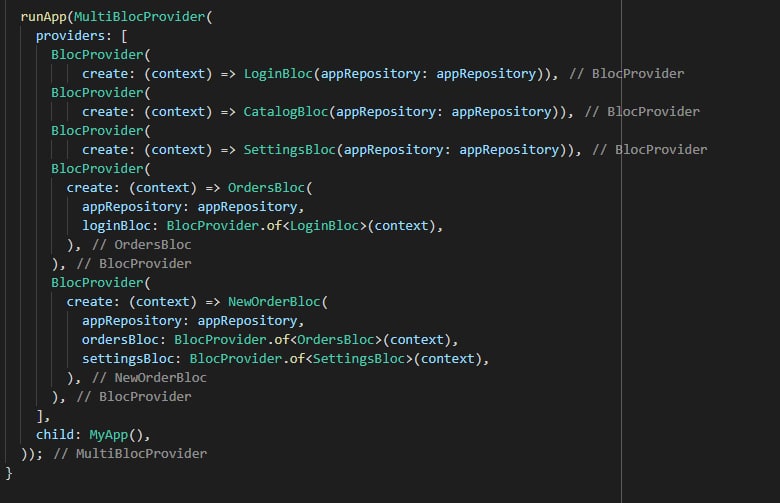Click the providers: parameter name
Screen dimensions: 780x503
point(74,36)
